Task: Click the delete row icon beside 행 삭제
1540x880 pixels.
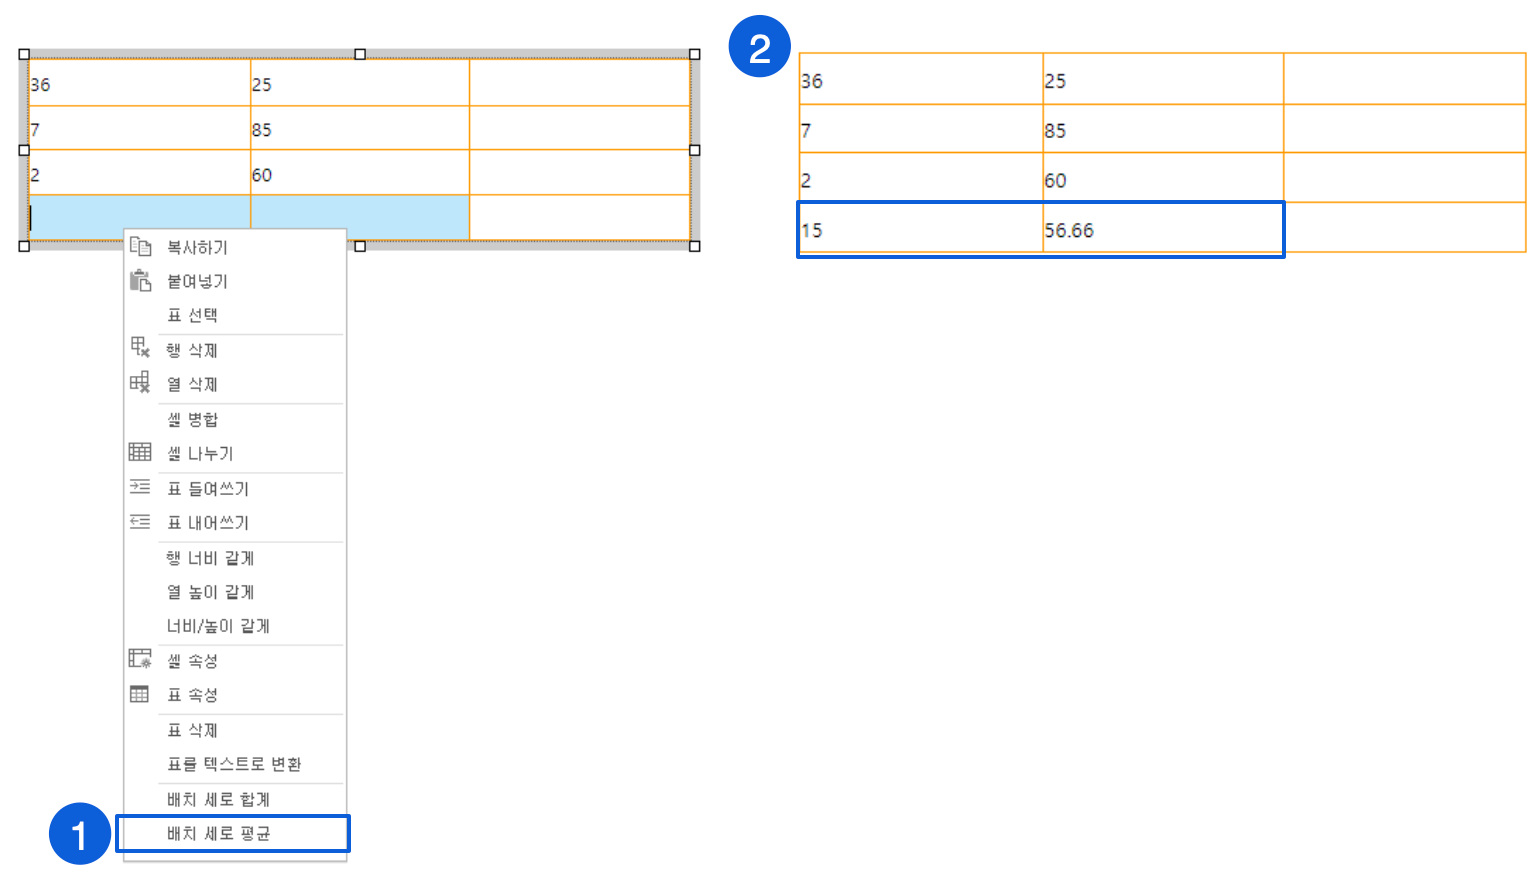Action: 140,348
